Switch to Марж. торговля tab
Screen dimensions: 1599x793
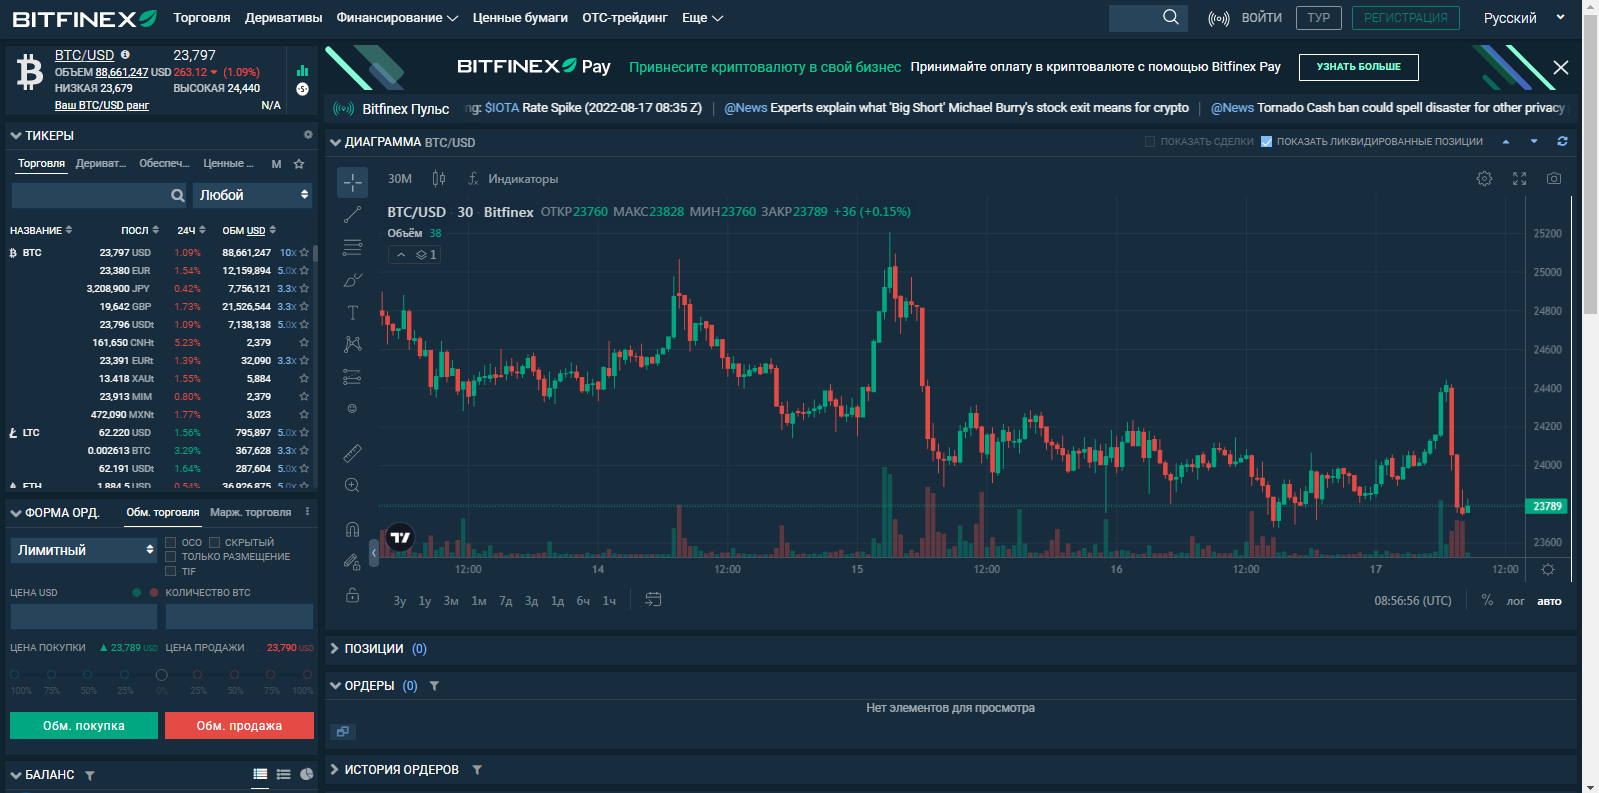[x=250, y=512]
